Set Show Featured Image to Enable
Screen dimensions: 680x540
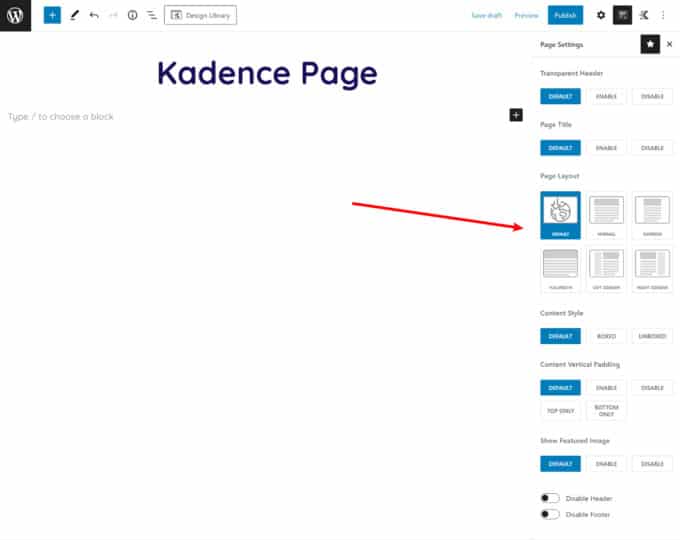point(606,464)
